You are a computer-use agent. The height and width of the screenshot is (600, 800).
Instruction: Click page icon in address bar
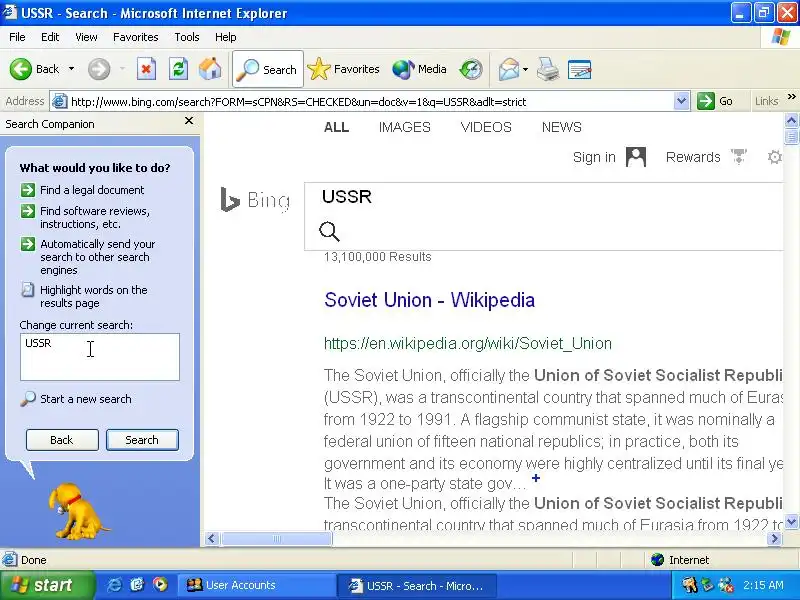tap(60, 101)
